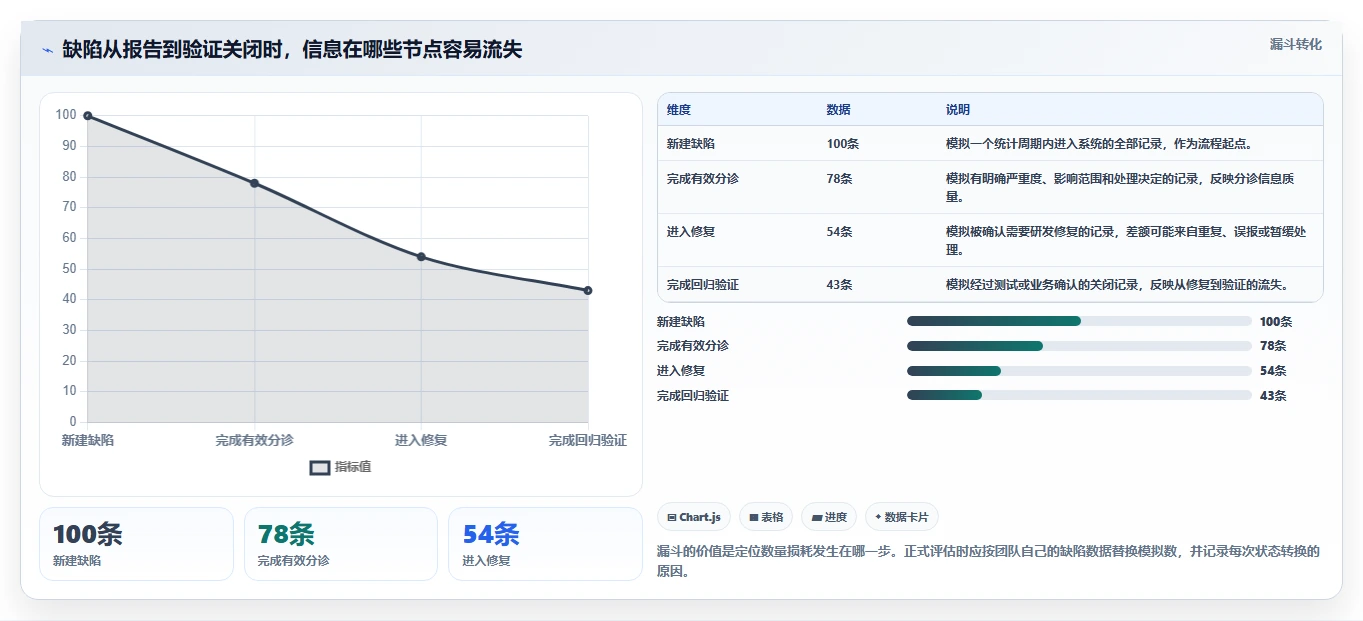Image resolution: width=1363 pixels, height=621 pixels.
Task: Click the chart data point at 43 for 完成回归验证
Action: click(x=588, y=291)
